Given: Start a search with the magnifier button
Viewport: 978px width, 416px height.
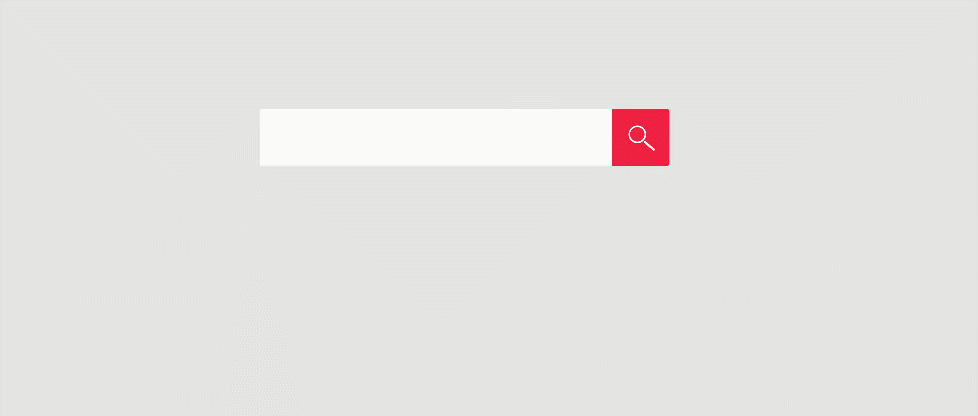Looking at the screenshot, I should coord(641,137).
